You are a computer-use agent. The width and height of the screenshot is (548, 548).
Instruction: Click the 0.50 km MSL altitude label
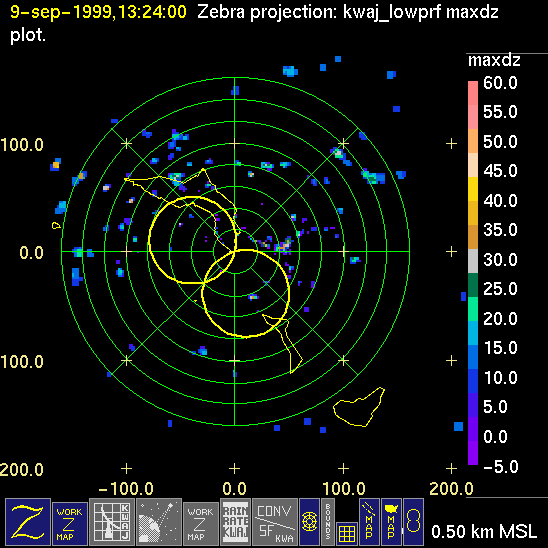[x=484, y=532]
